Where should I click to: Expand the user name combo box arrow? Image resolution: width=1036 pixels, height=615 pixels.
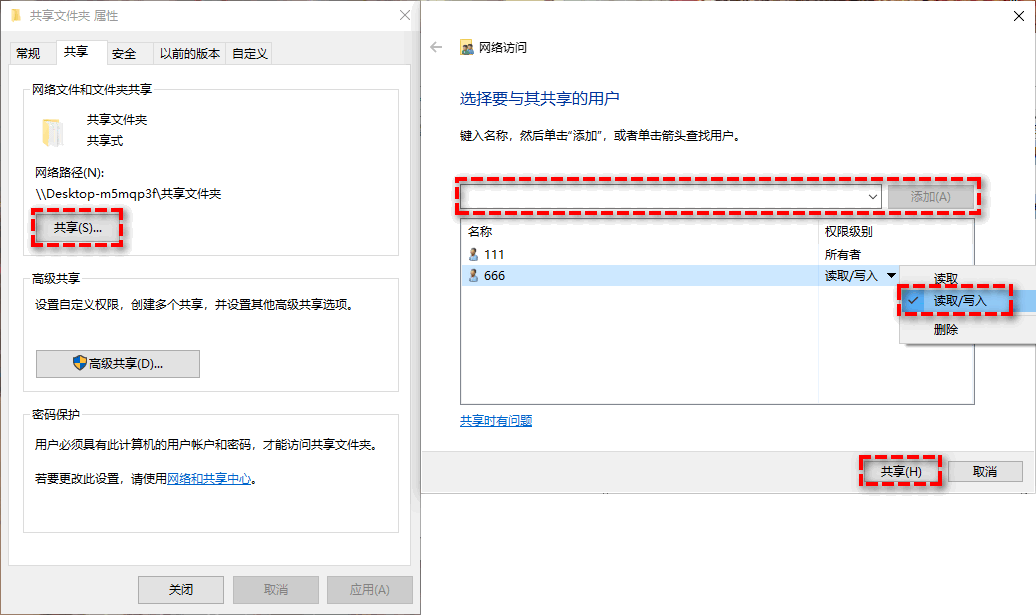coord(872,197)
